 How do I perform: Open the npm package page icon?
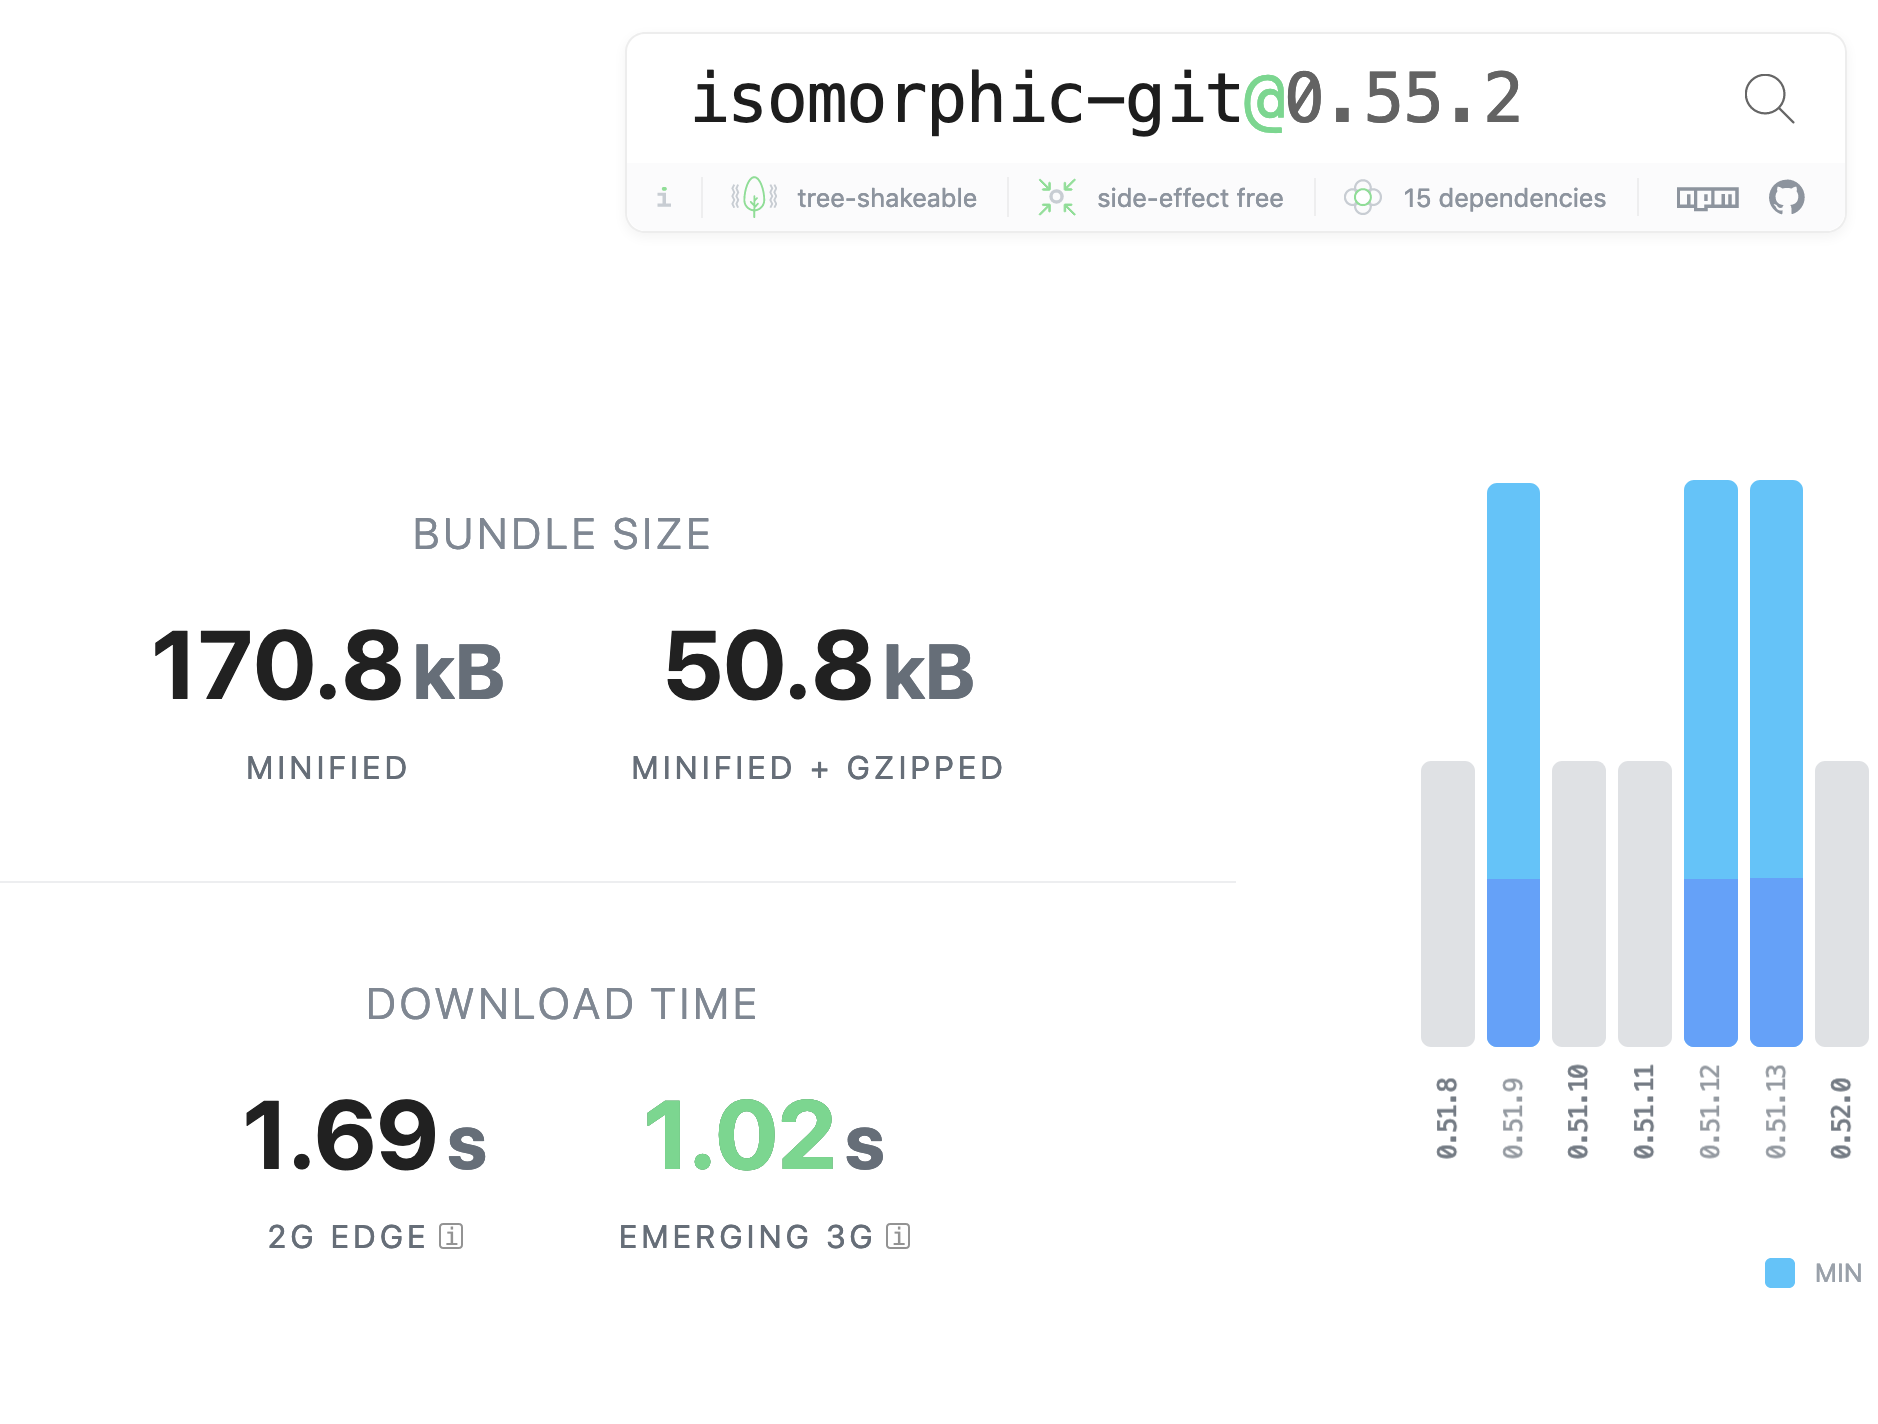click(x=1707, y=198)
